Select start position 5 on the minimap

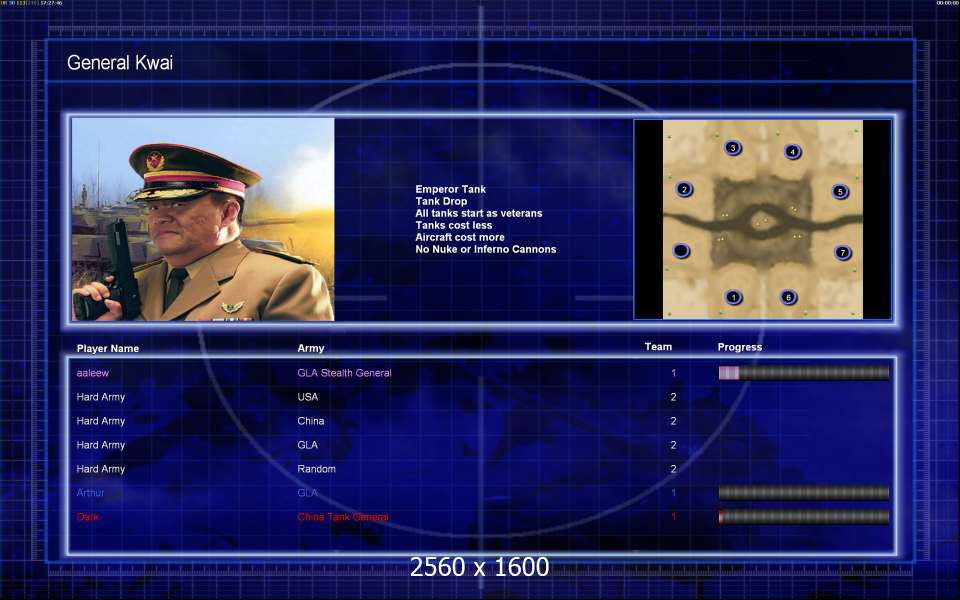tap(840, 192)
